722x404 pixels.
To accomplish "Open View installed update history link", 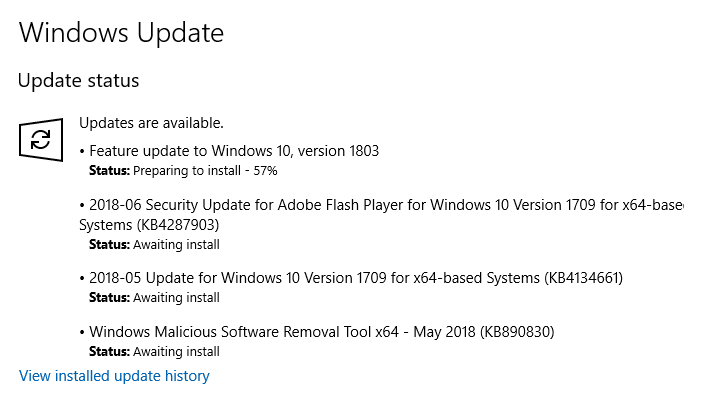I will [114, 376].
